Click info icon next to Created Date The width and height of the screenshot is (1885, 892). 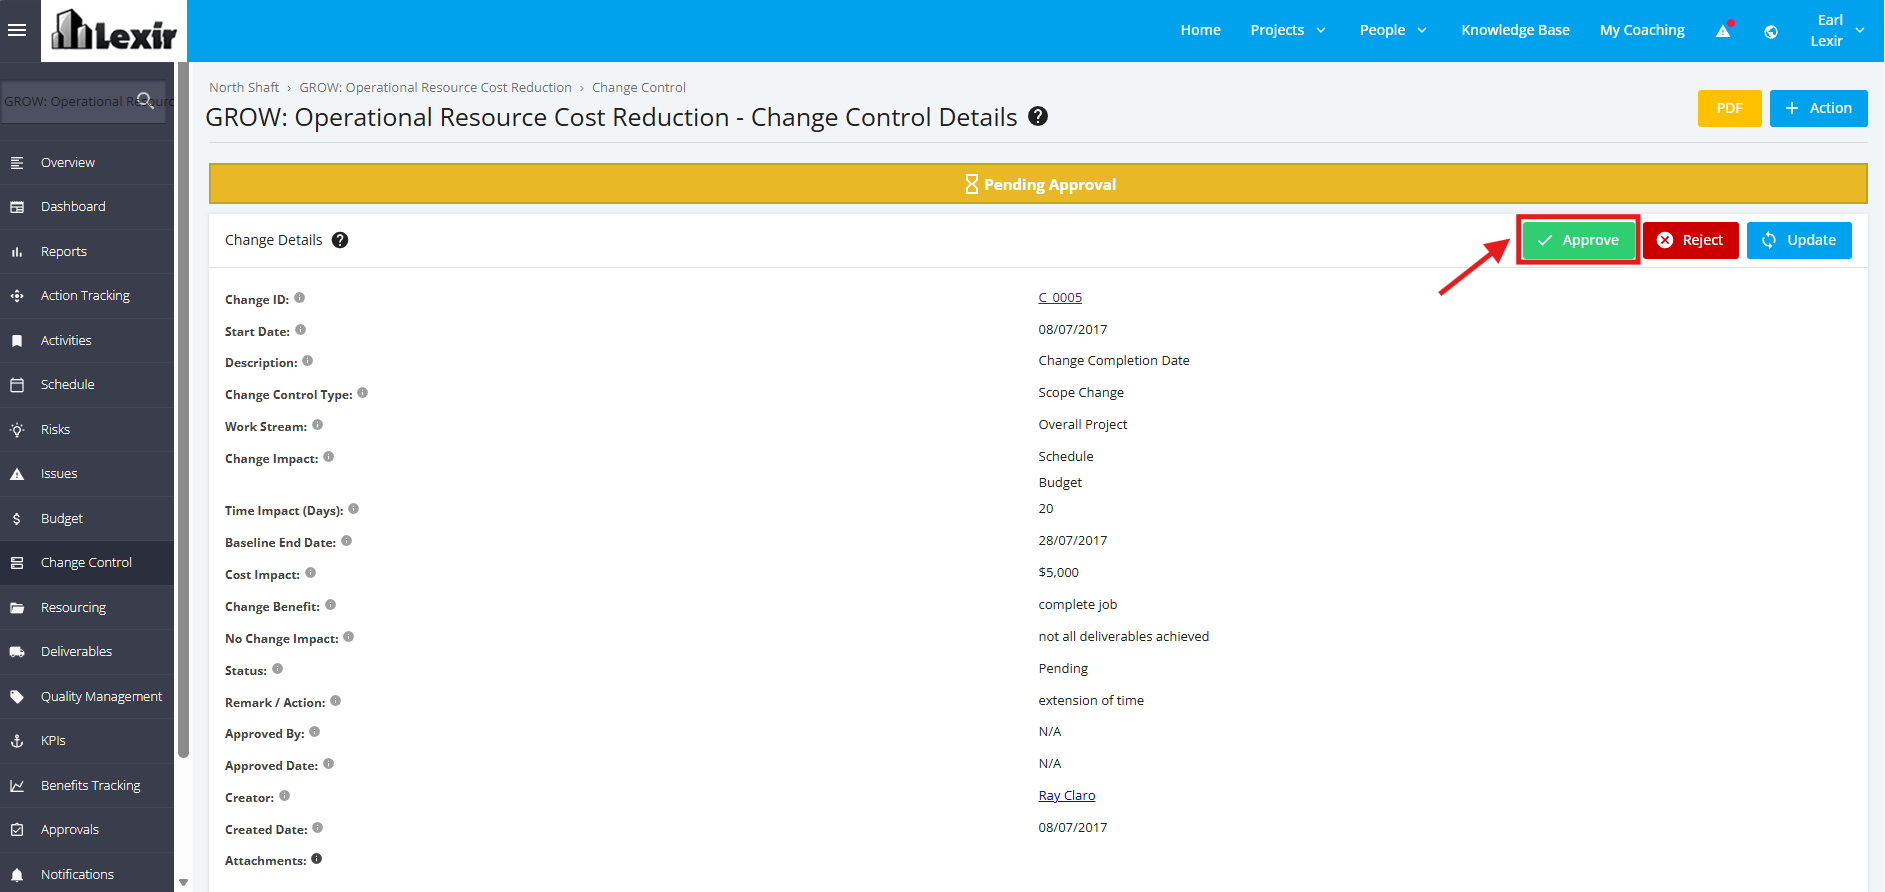(317, 828)
